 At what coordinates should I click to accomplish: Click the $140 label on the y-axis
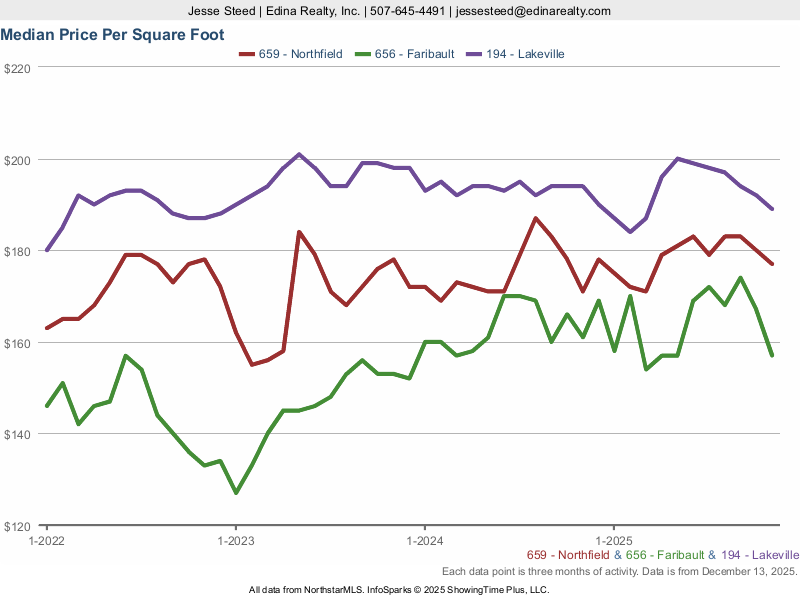(19, 434)
